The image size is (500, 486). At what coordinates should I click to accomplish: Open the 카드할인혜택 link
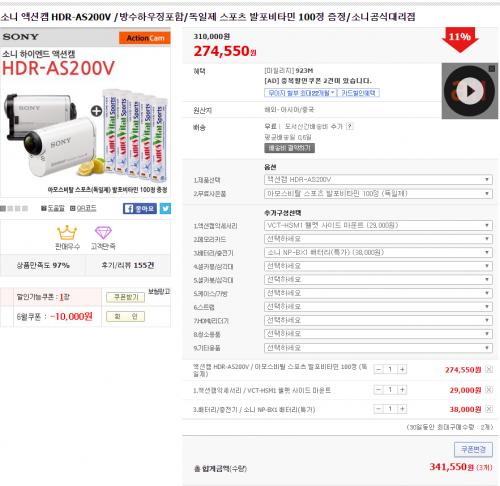[358, 93]
